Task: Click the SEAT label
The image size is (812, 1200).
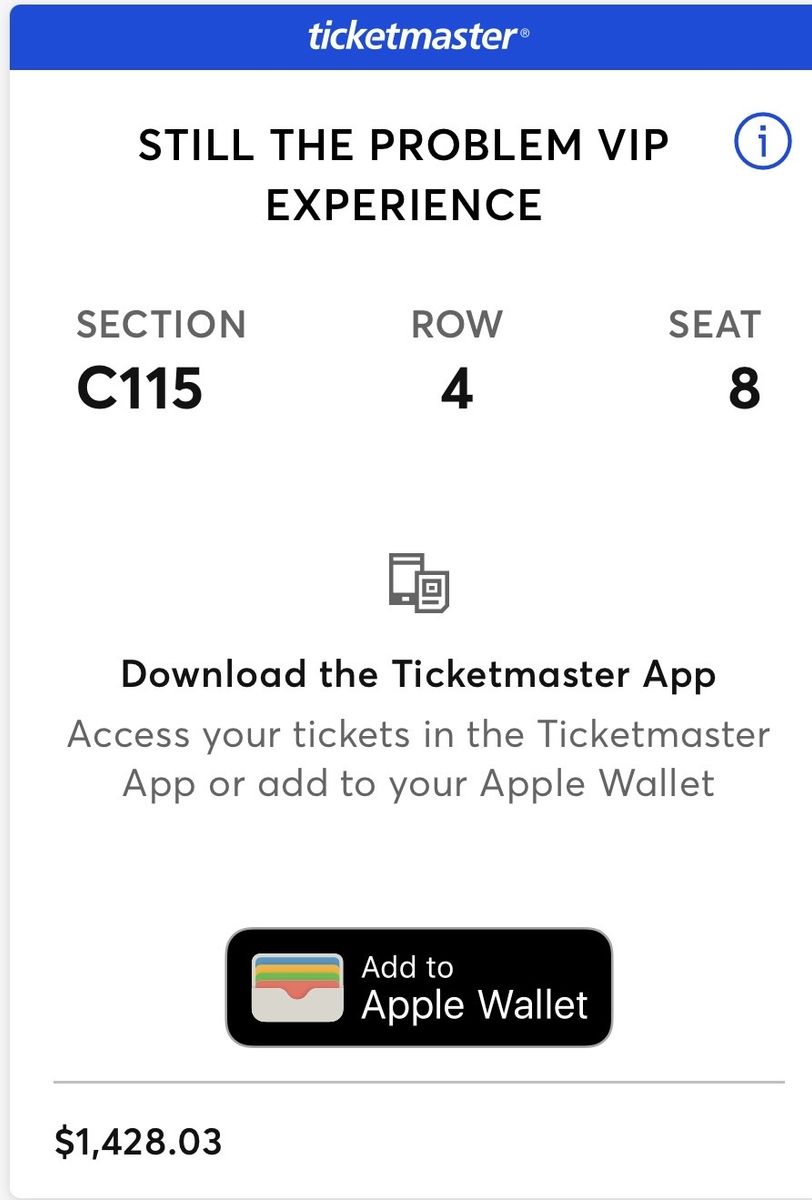Action: click(714, 325)
